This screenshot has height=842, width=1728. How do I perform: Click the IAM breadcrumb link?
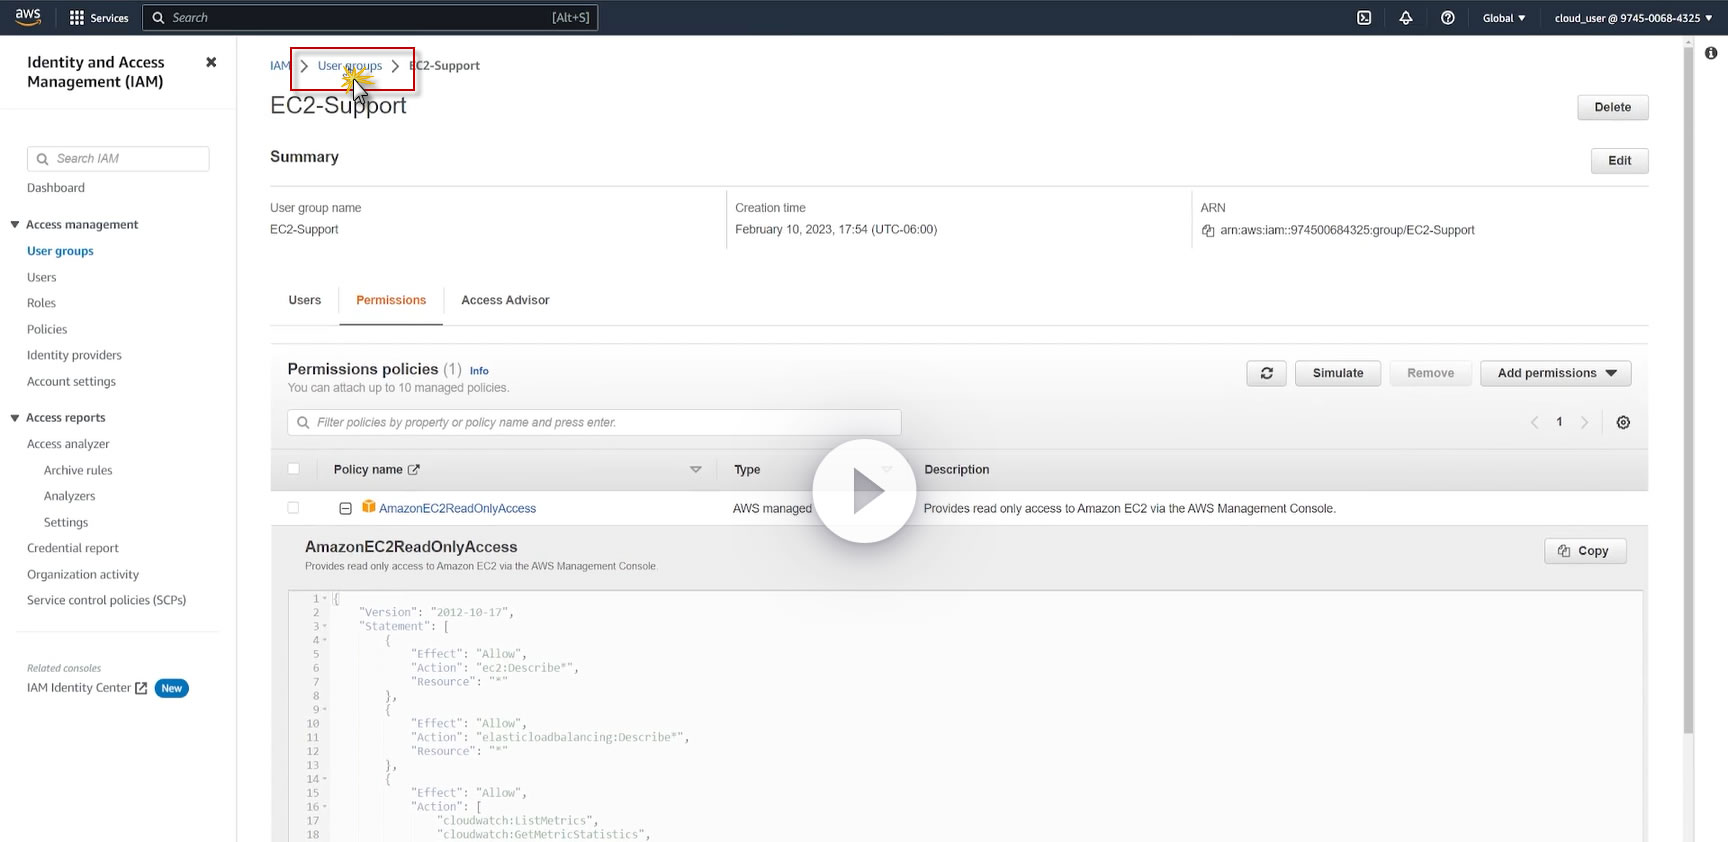coord(279,66)
